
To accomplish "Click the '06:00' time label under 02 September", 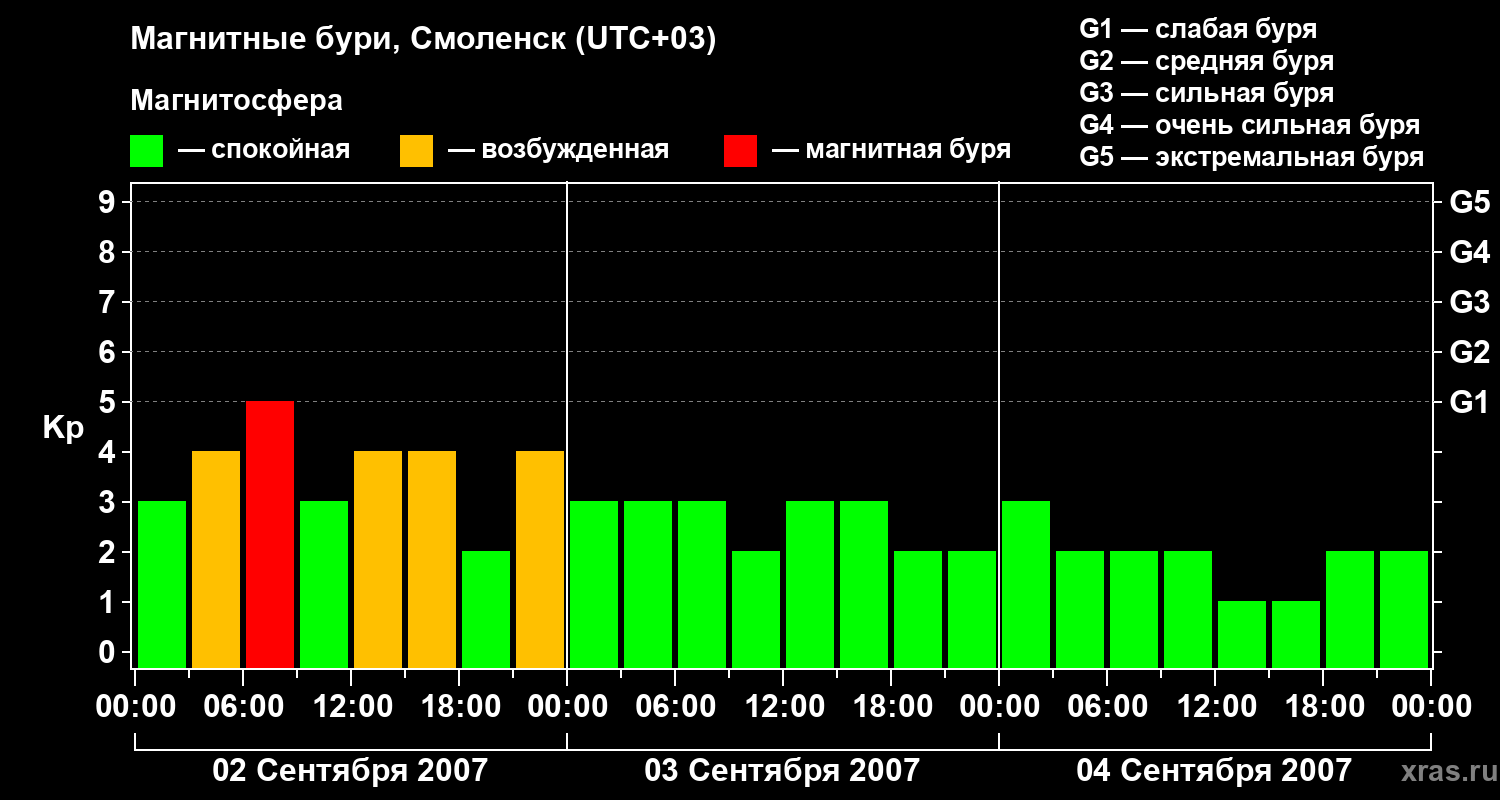I will click(x=243, y=707).
